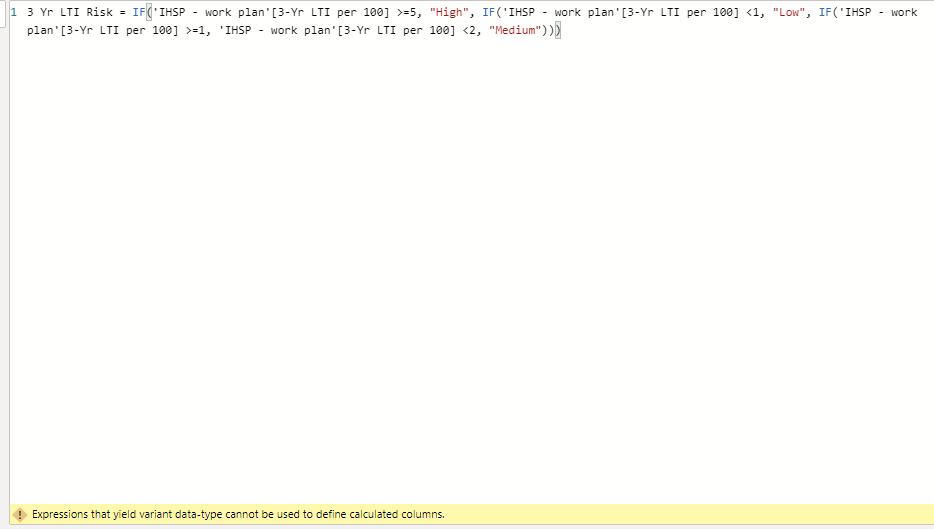Click the error message about variant data-type
Screen dimensions: 934x529
(x=238, y=514)
